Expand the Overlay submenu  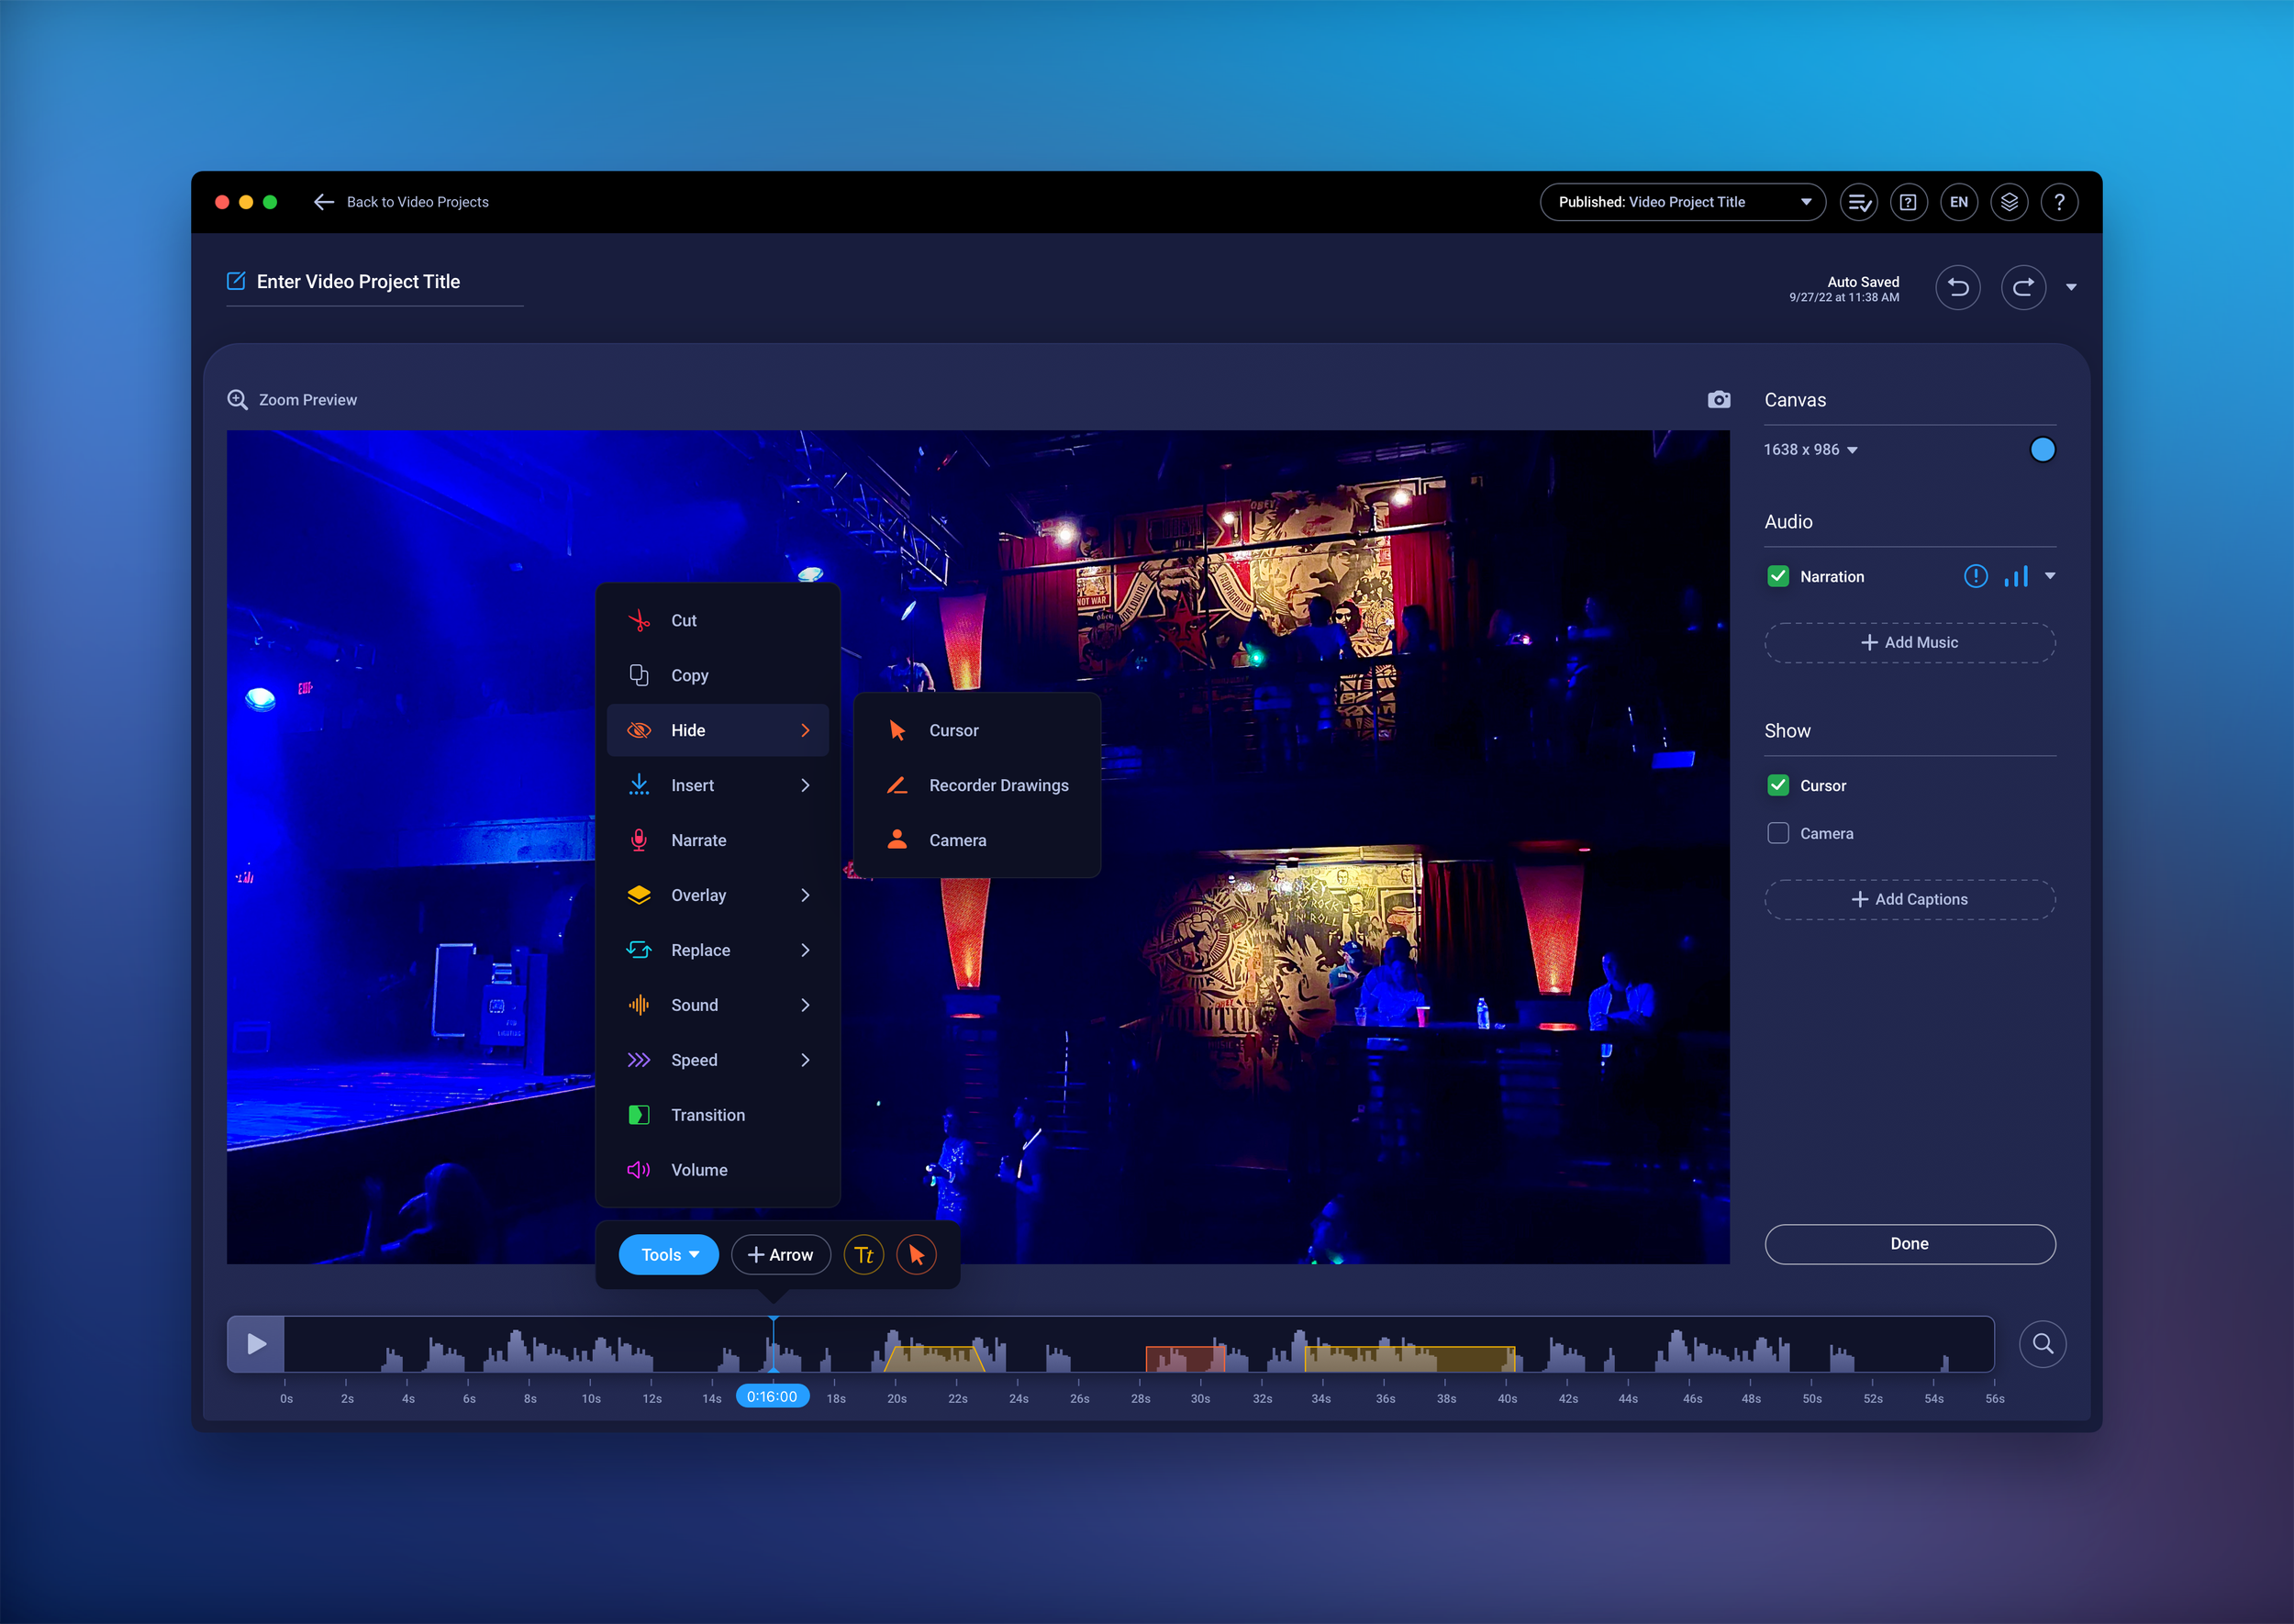click(698, 895)
